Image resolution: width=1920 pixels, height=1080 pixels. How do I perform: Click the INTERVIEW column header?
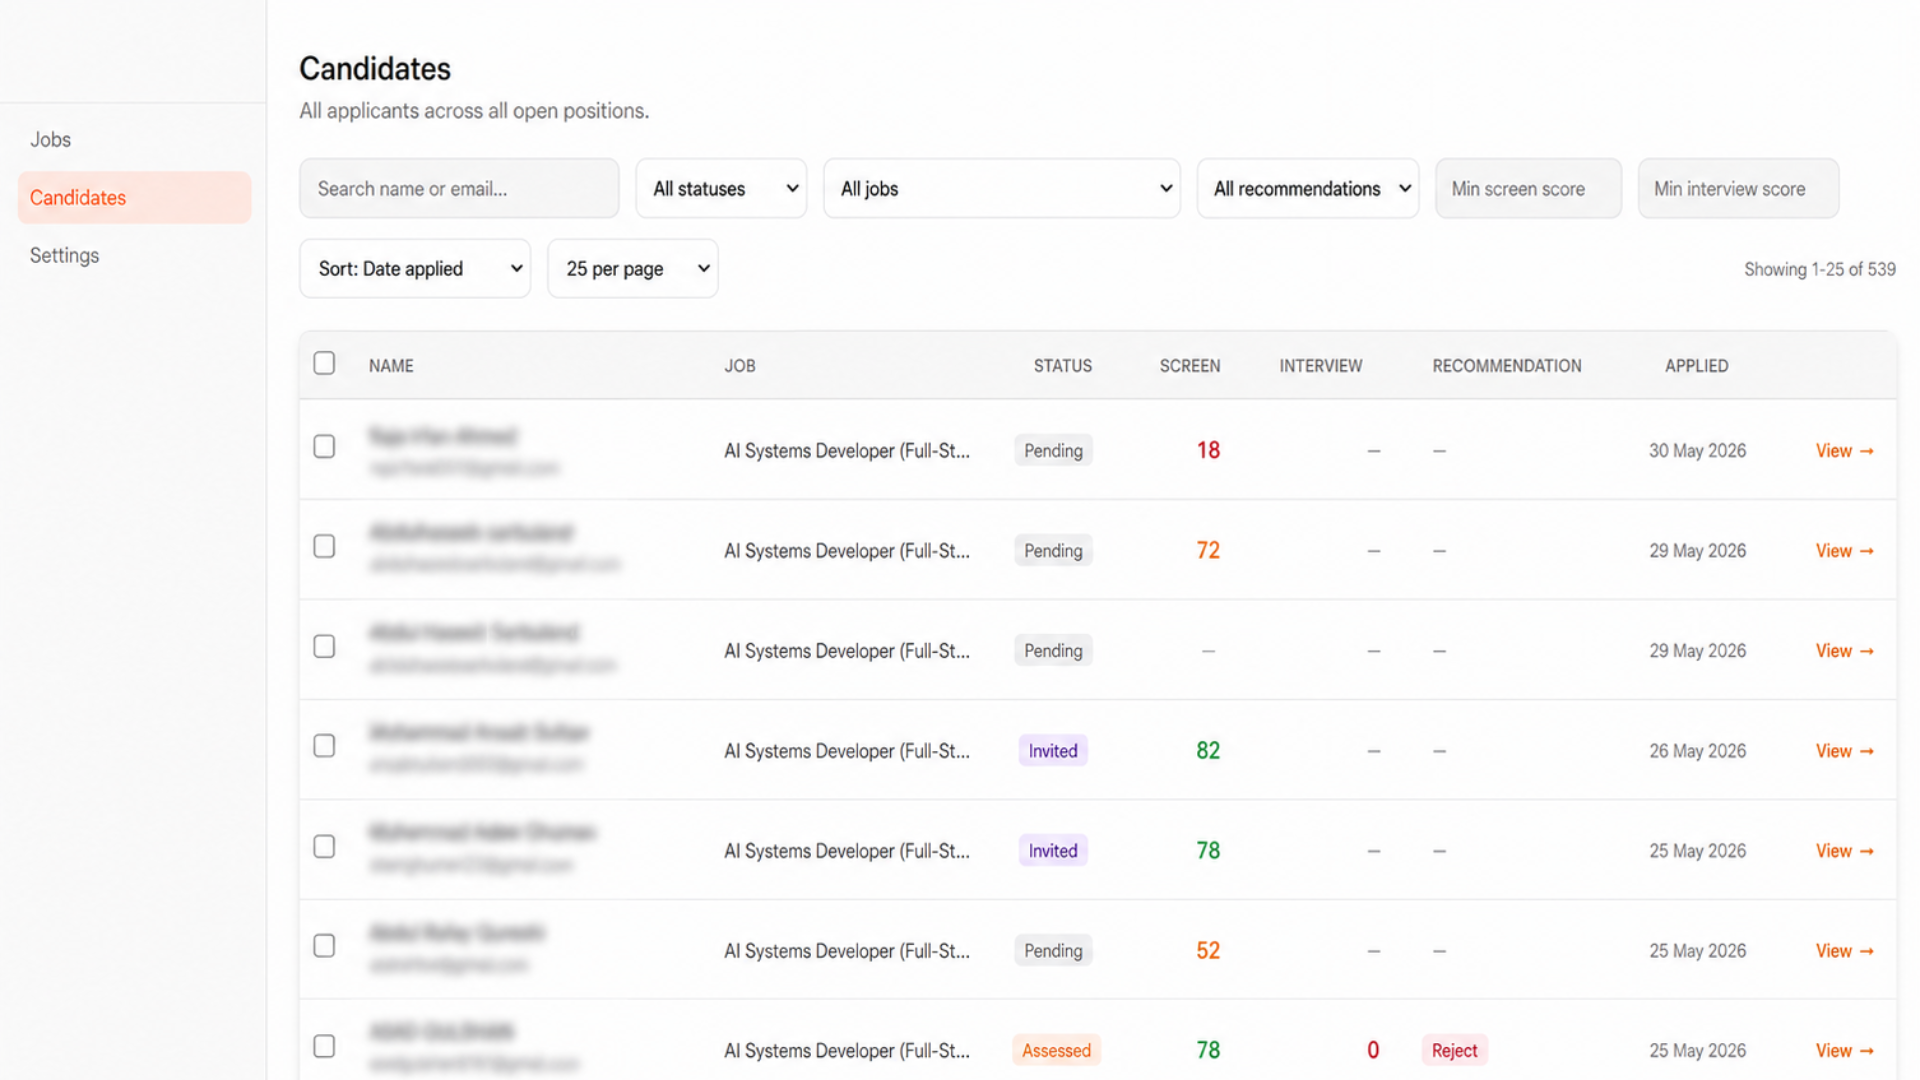point(1321,366)
